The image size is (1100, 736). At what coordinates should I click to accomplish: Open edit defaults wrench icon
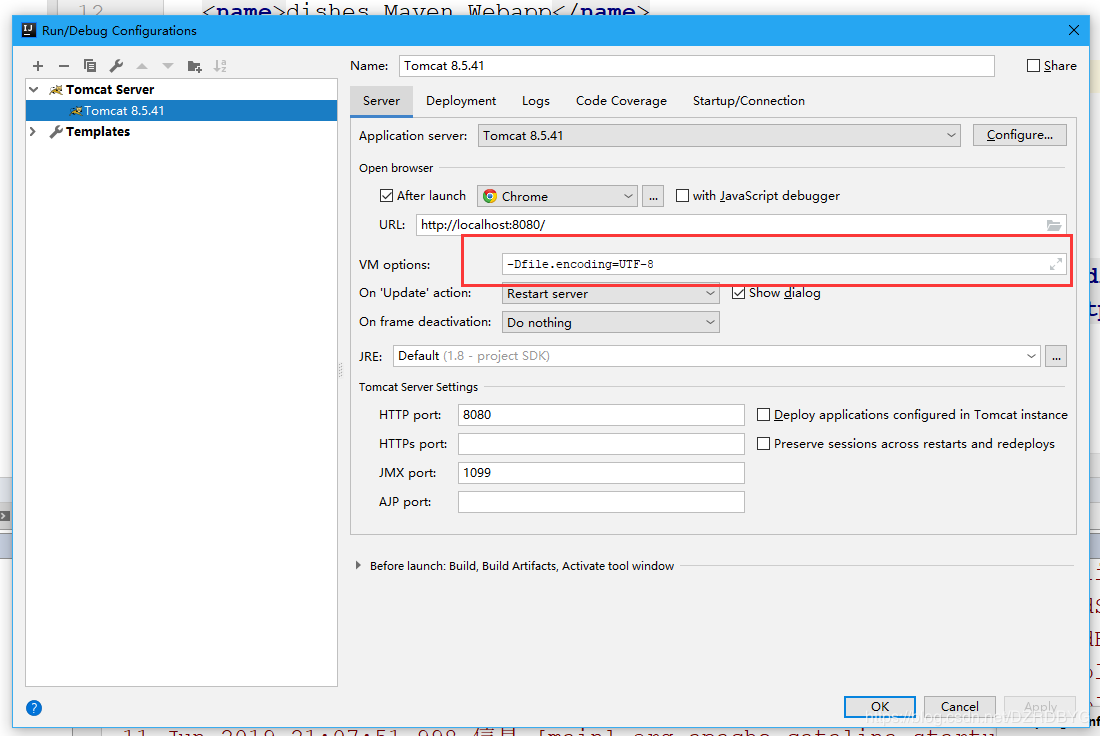116,66
